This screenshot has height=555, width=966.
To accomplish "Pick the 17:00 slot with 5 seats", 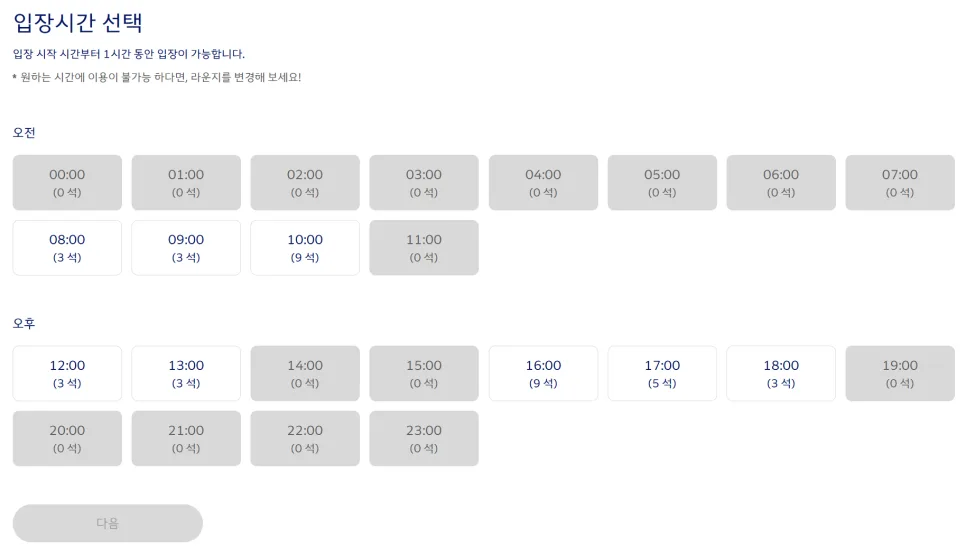I will tap(662, 374).
